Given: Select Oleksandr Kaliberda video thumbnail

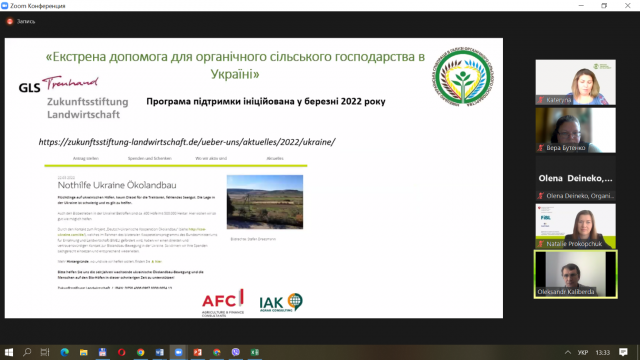Looking at the screenshot, I should click(576, 274).
